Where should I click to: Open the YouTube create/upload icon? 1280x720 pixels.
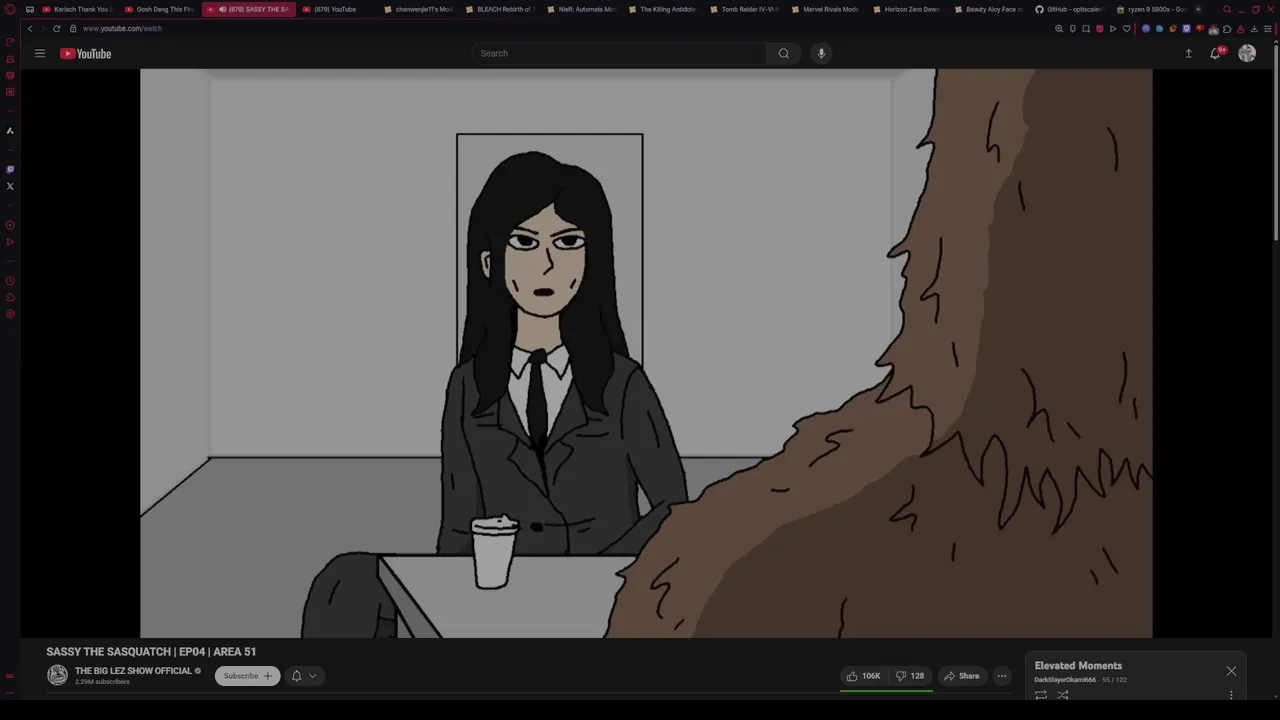(x=1188, y=54)
